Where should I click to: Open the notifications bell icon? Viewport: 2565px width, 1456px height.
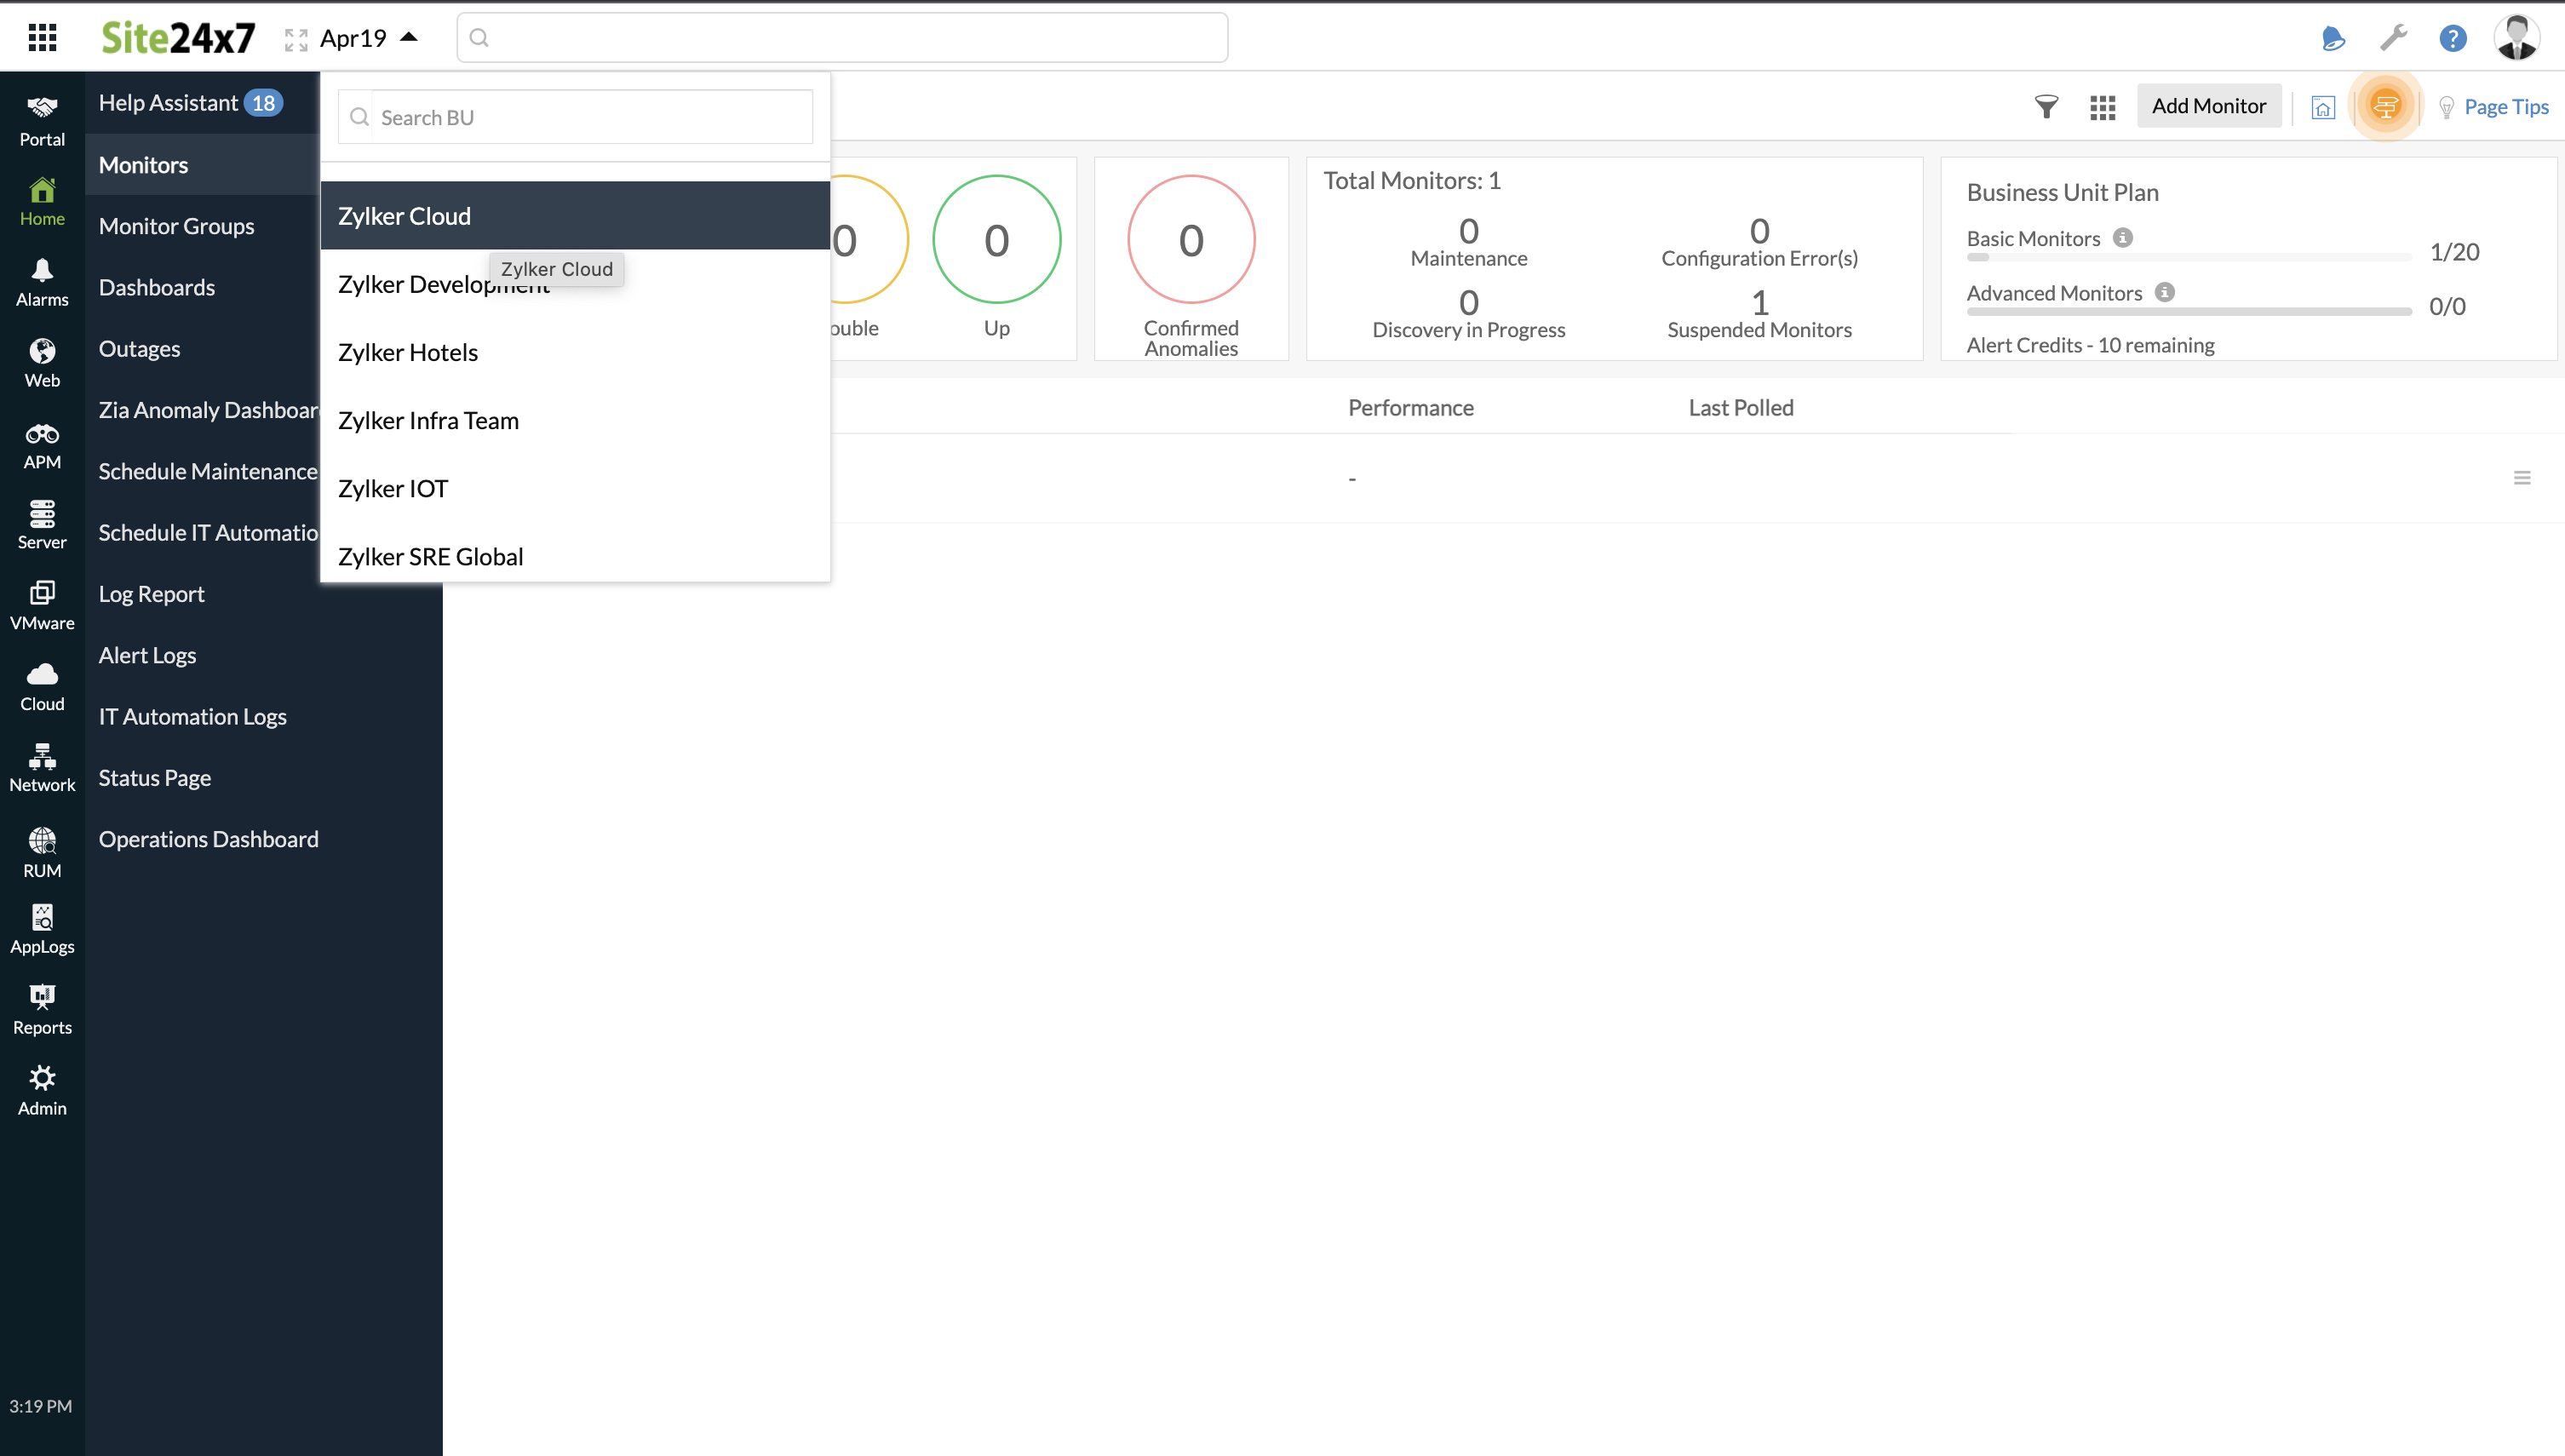pyautogui.click(x=2333, y=37)
